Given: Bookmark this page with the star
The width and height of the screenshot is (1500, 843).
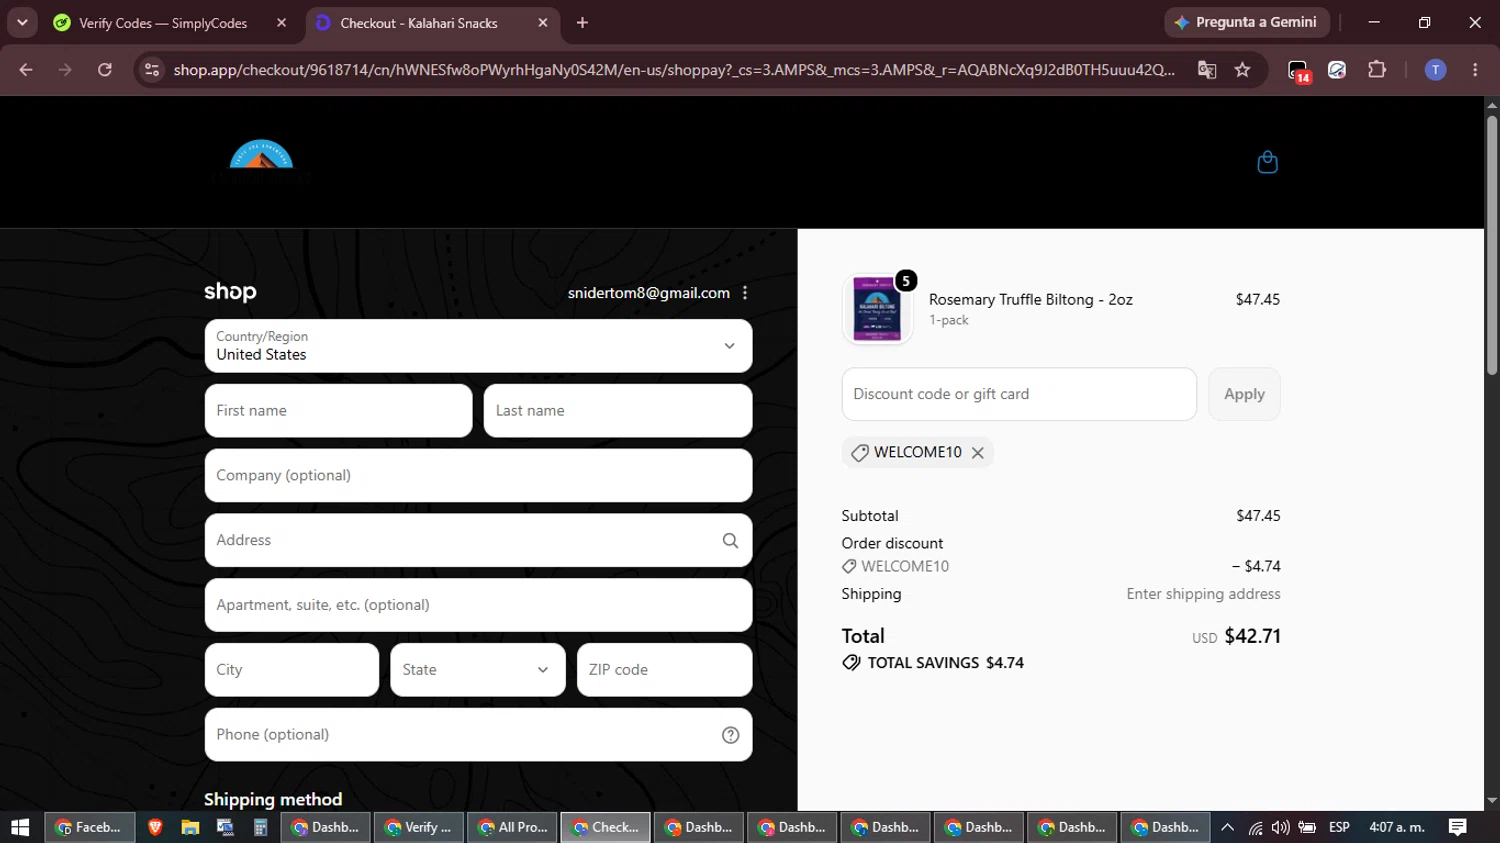Looking at the screenshot, I should (x=1242, y=70).
